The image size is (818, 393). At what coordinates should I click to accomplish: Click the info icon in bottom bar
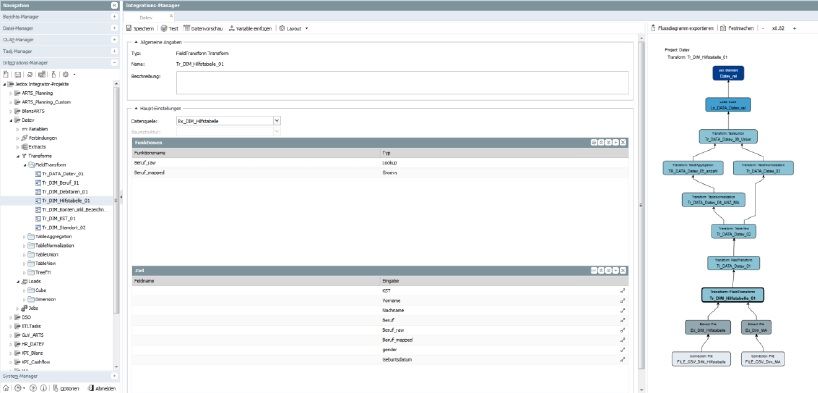coord(43,388)
